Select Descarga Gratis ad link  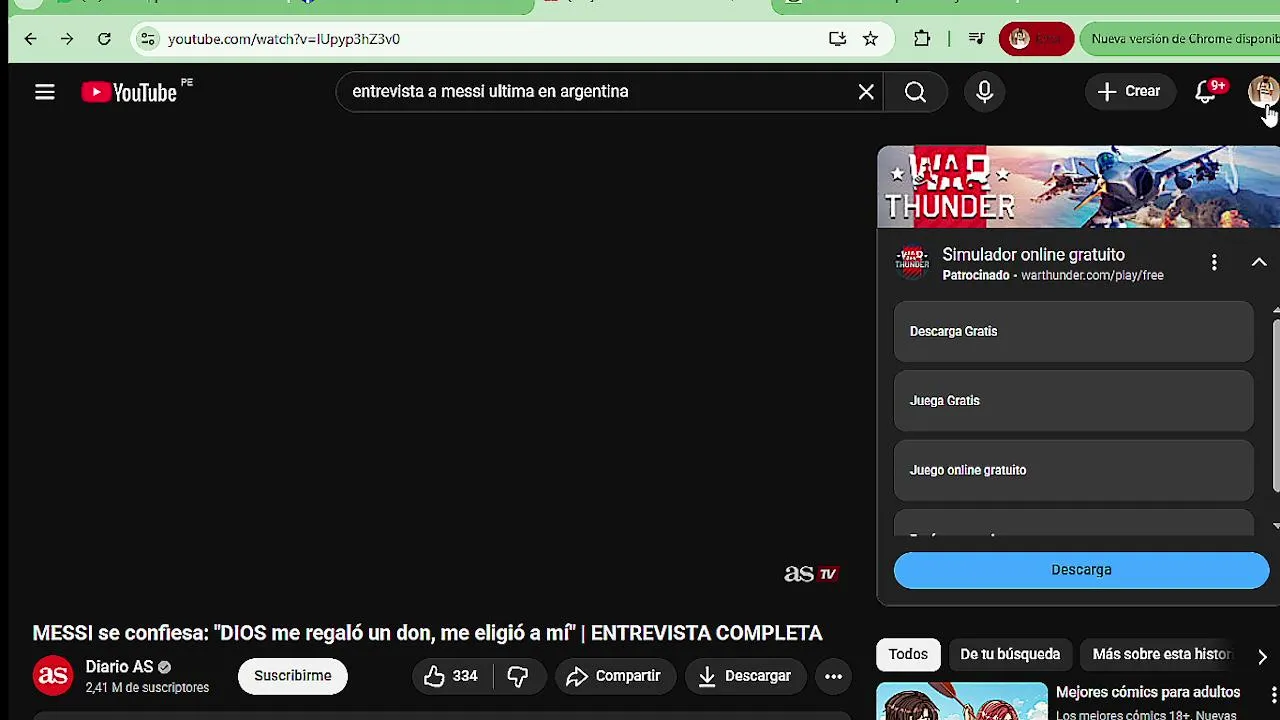[x=1073, y=331]
